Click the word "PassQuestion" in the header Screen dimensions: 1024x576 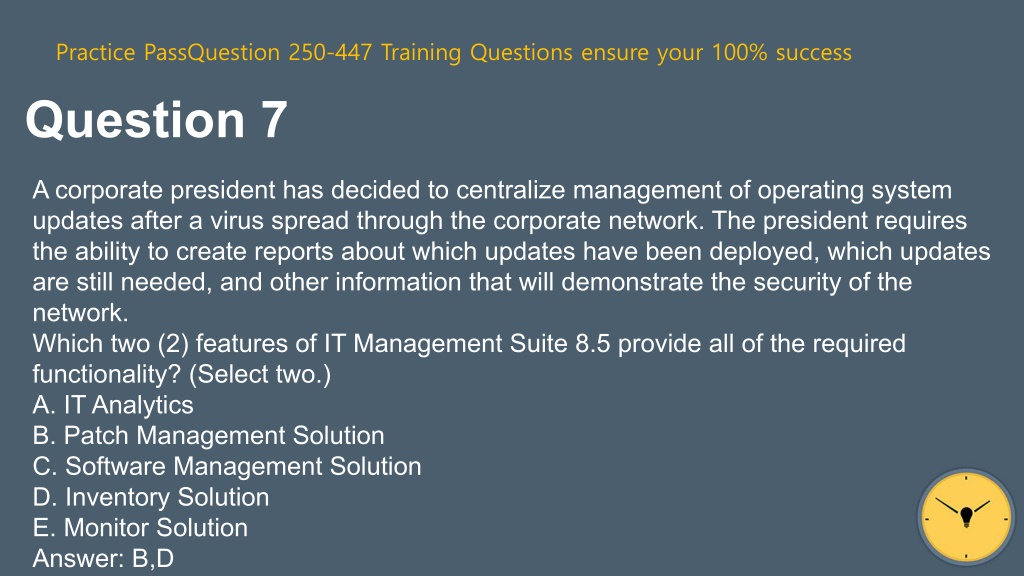tap(212, 52)
